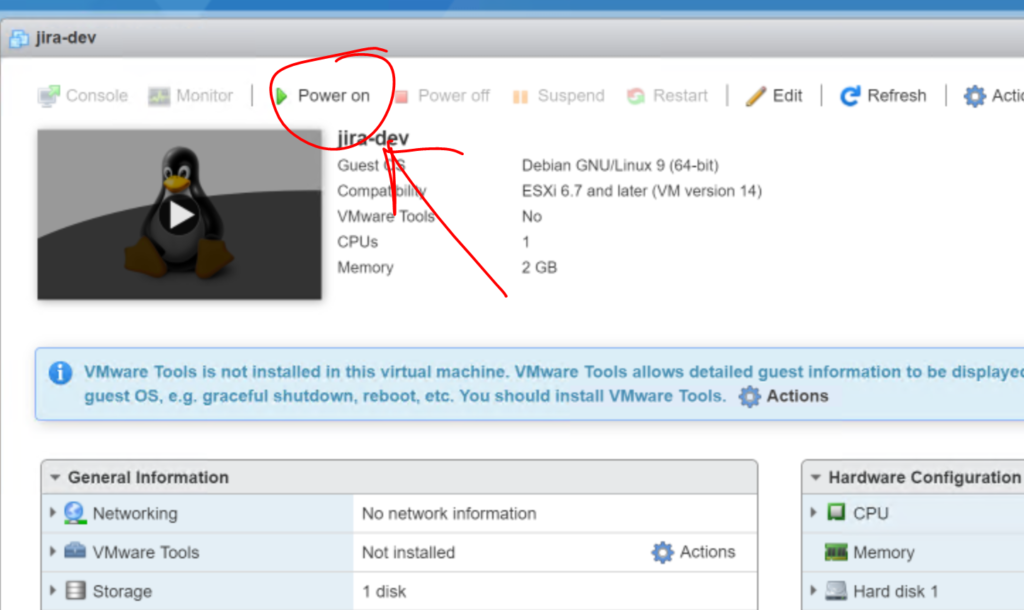
Task: Select Suspend in the toolbar
Action: 559,96
